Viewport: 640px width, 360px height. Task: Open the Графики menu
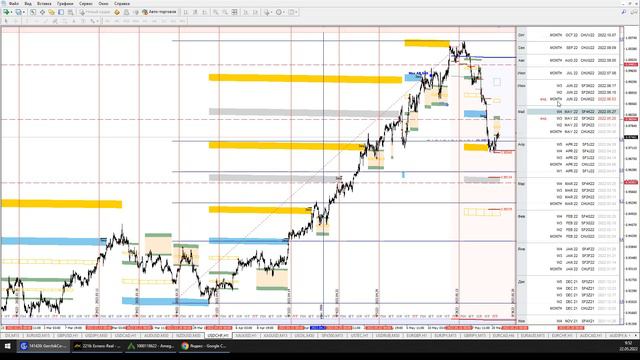tap(65, 3)
